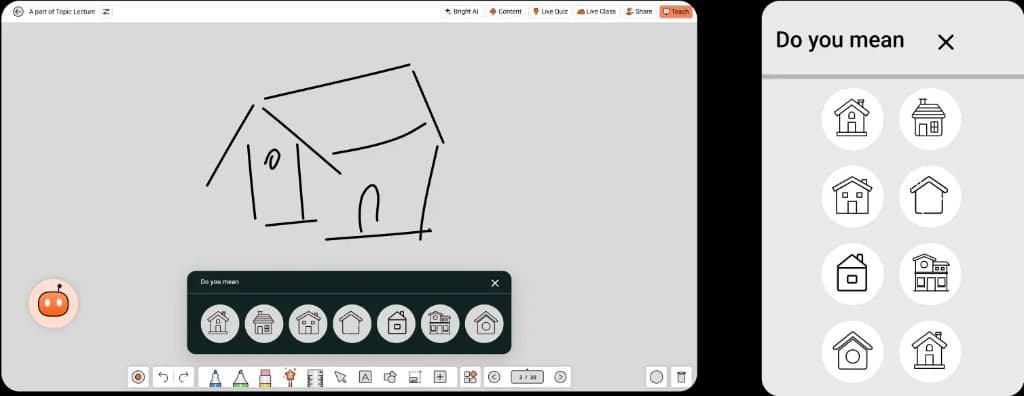
Task: Select the green highlighter tool
Action: pos(240,377)
